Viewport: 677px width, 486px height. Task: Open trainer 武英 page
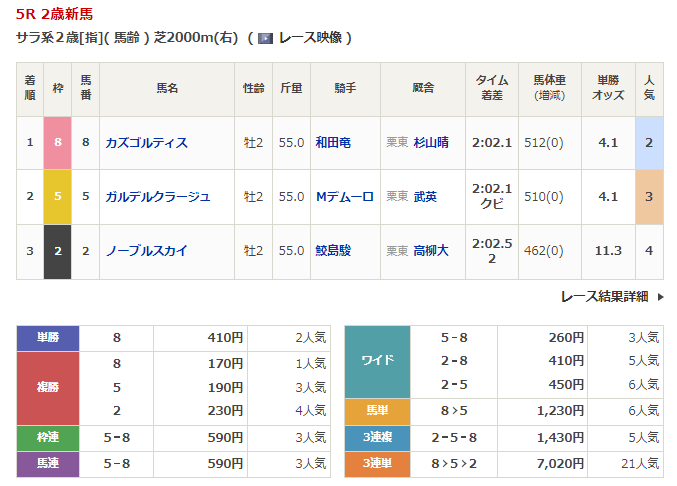pyautogui.click(x=425, y=197)
